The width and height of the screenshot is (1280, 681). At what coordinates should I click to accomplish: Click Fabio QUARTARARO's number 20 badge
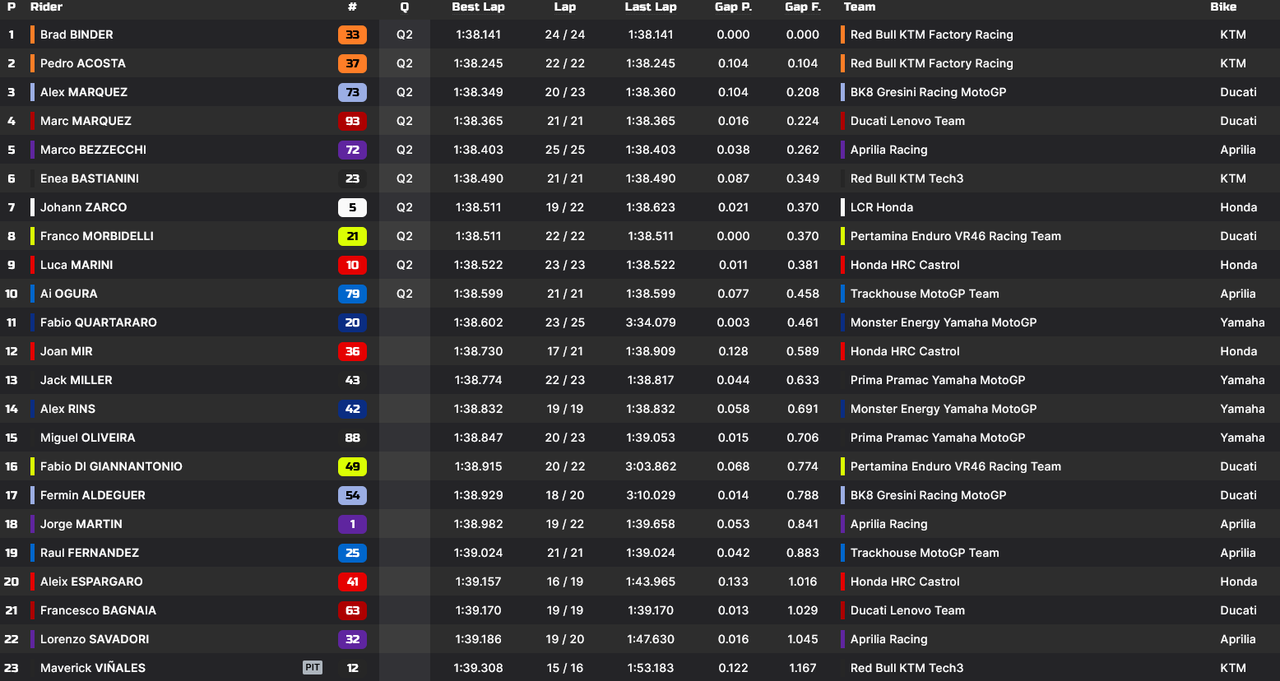click(352, 323)
